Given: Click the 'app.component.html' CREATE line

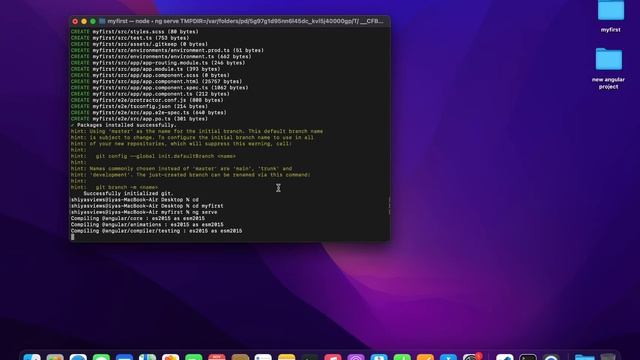Looking at the screenshot, I should click(x=156, y=82).
